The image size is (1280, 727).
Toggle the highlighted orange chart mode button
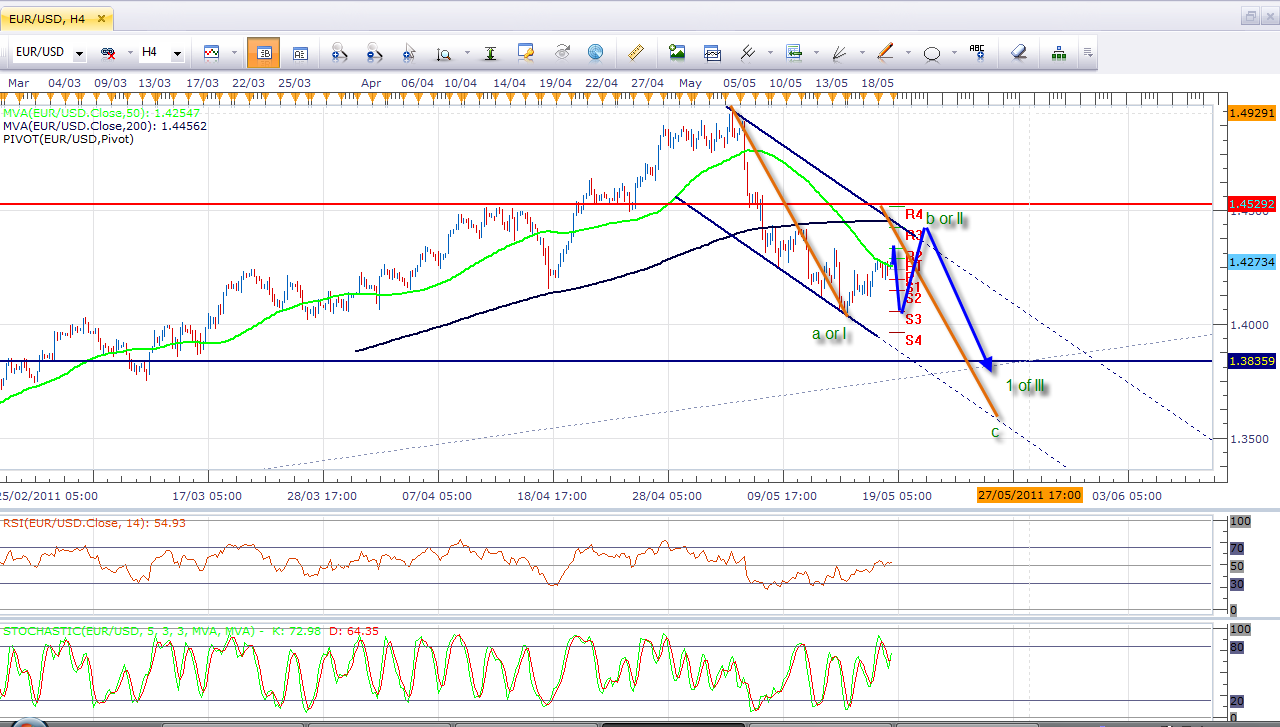[263, 52]
